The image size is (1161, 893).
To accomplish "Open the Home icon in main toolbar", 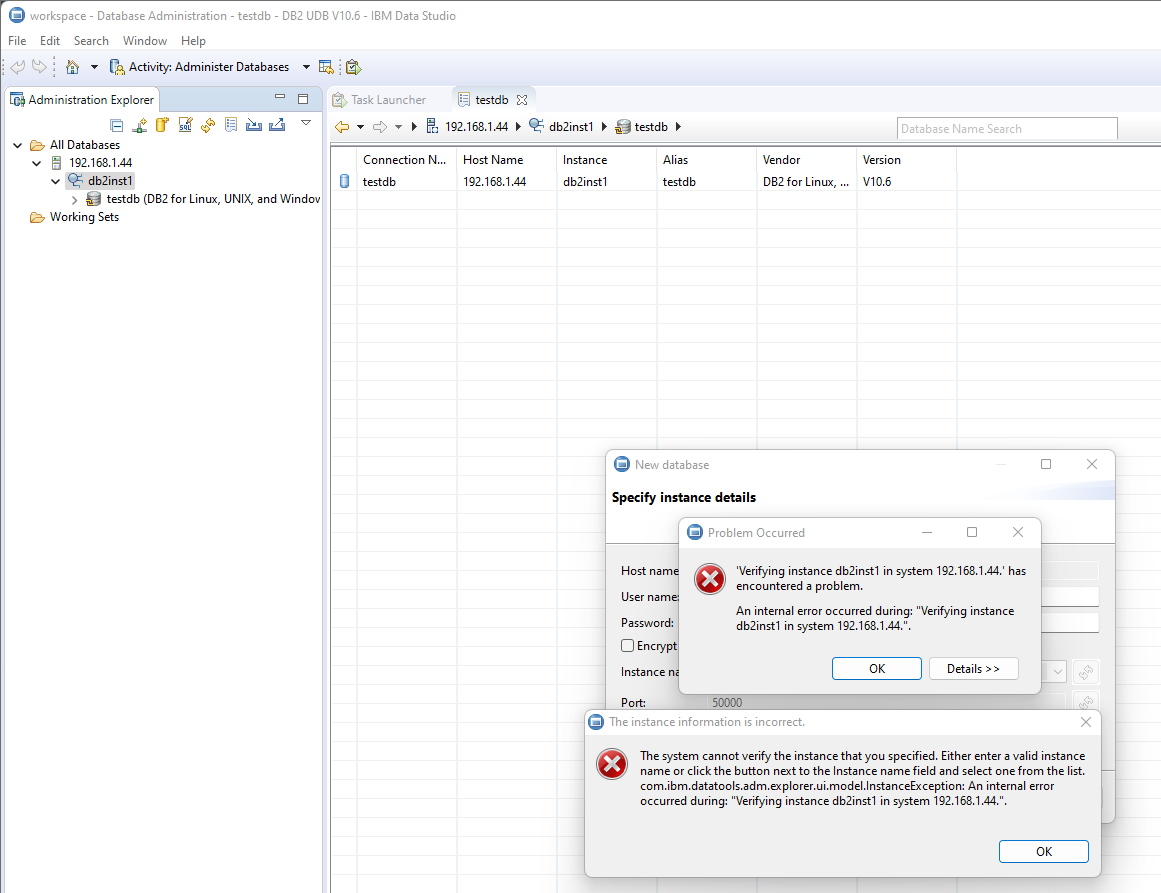I will pos(72,67).
